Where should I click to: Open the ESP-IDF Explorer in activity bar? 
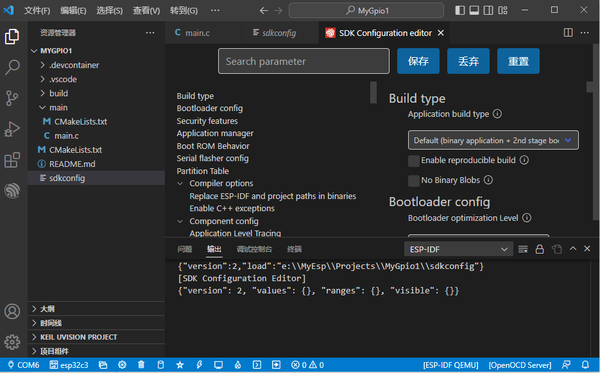tap(12, 190)
